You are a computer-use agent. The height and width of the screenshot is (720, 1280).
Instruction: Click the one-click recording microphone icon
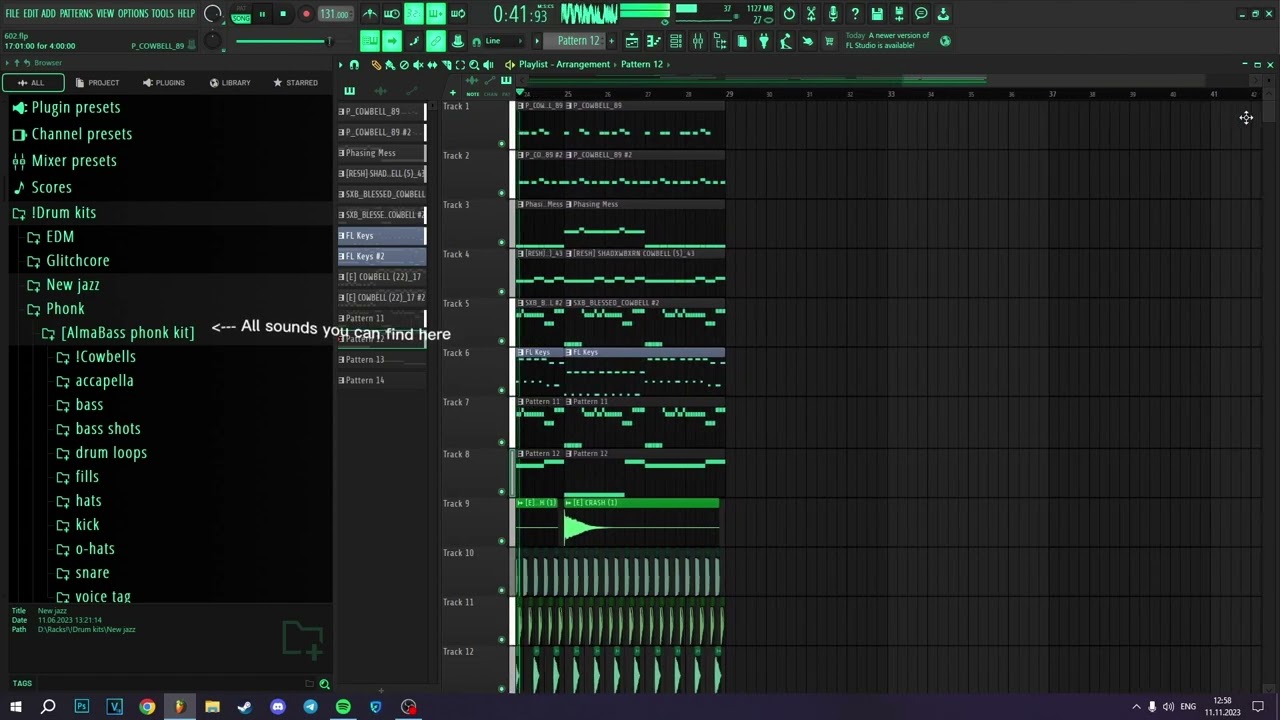(833, 14)
